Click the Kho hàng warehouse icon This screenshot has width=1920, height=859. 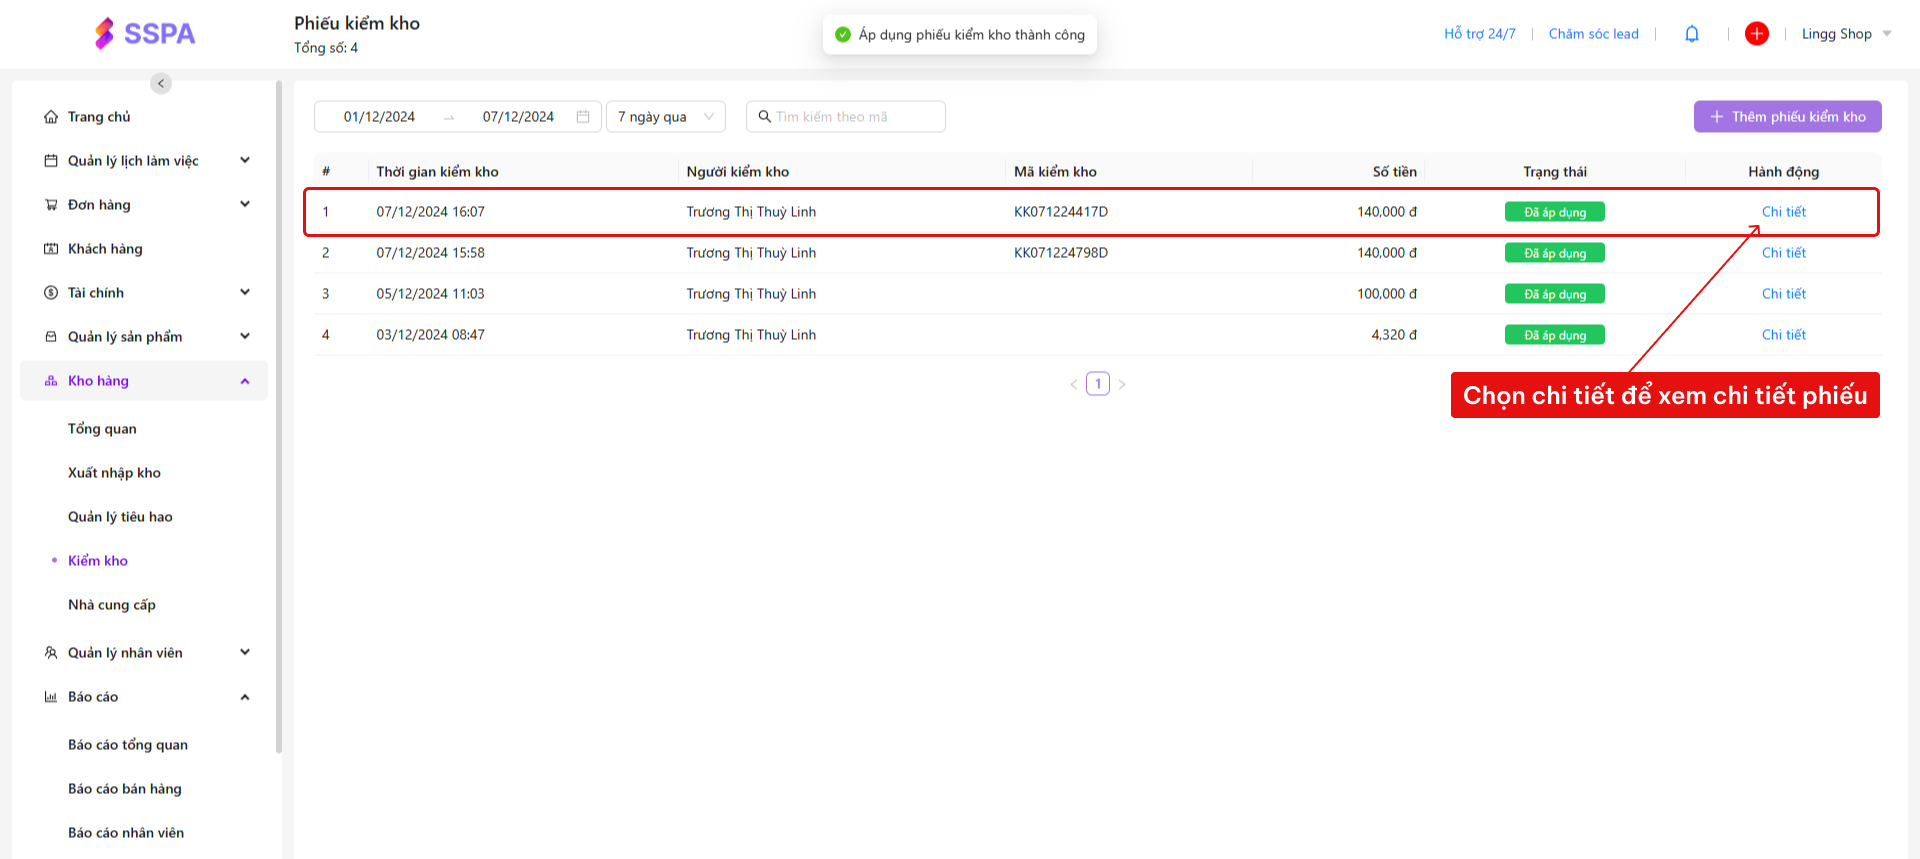point(51,381)
